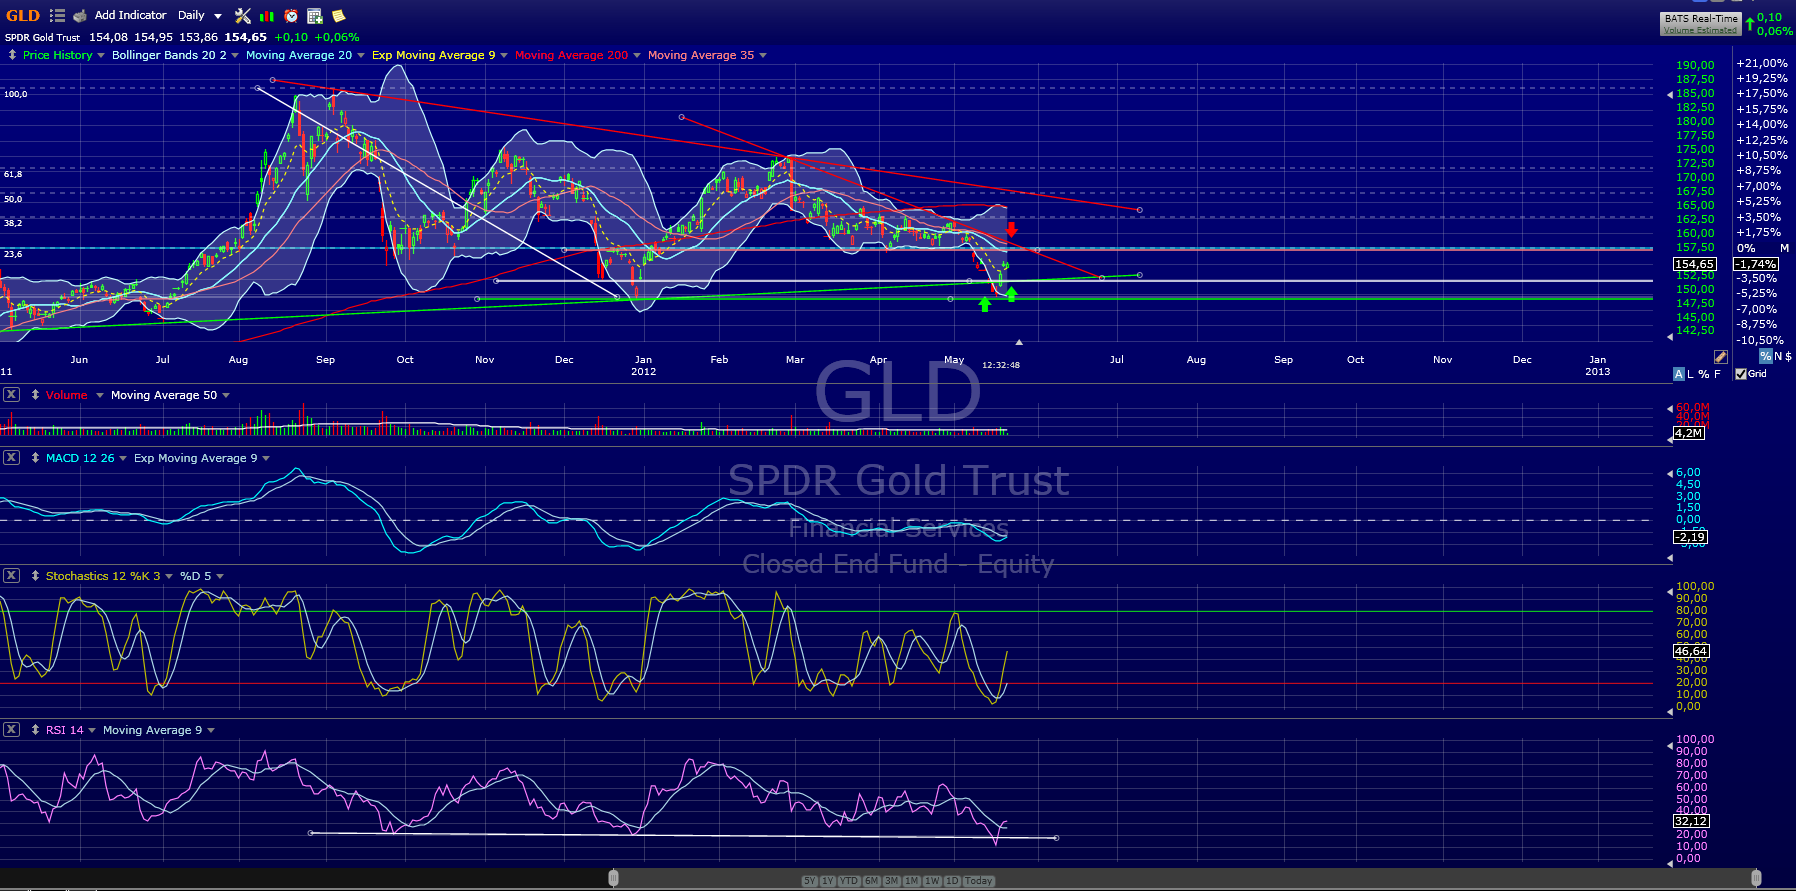
Task: Select the ruler drawing tool icon
Action: pyautogui.click(x=1720, y=356)
